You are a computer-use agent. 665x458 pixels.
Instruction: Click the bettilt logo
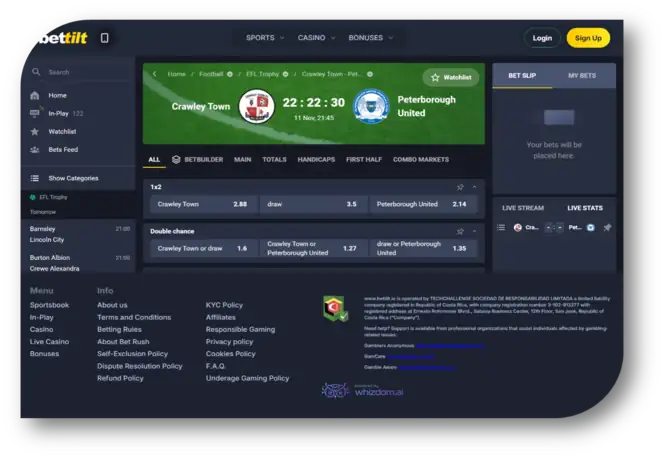point(64,38)
